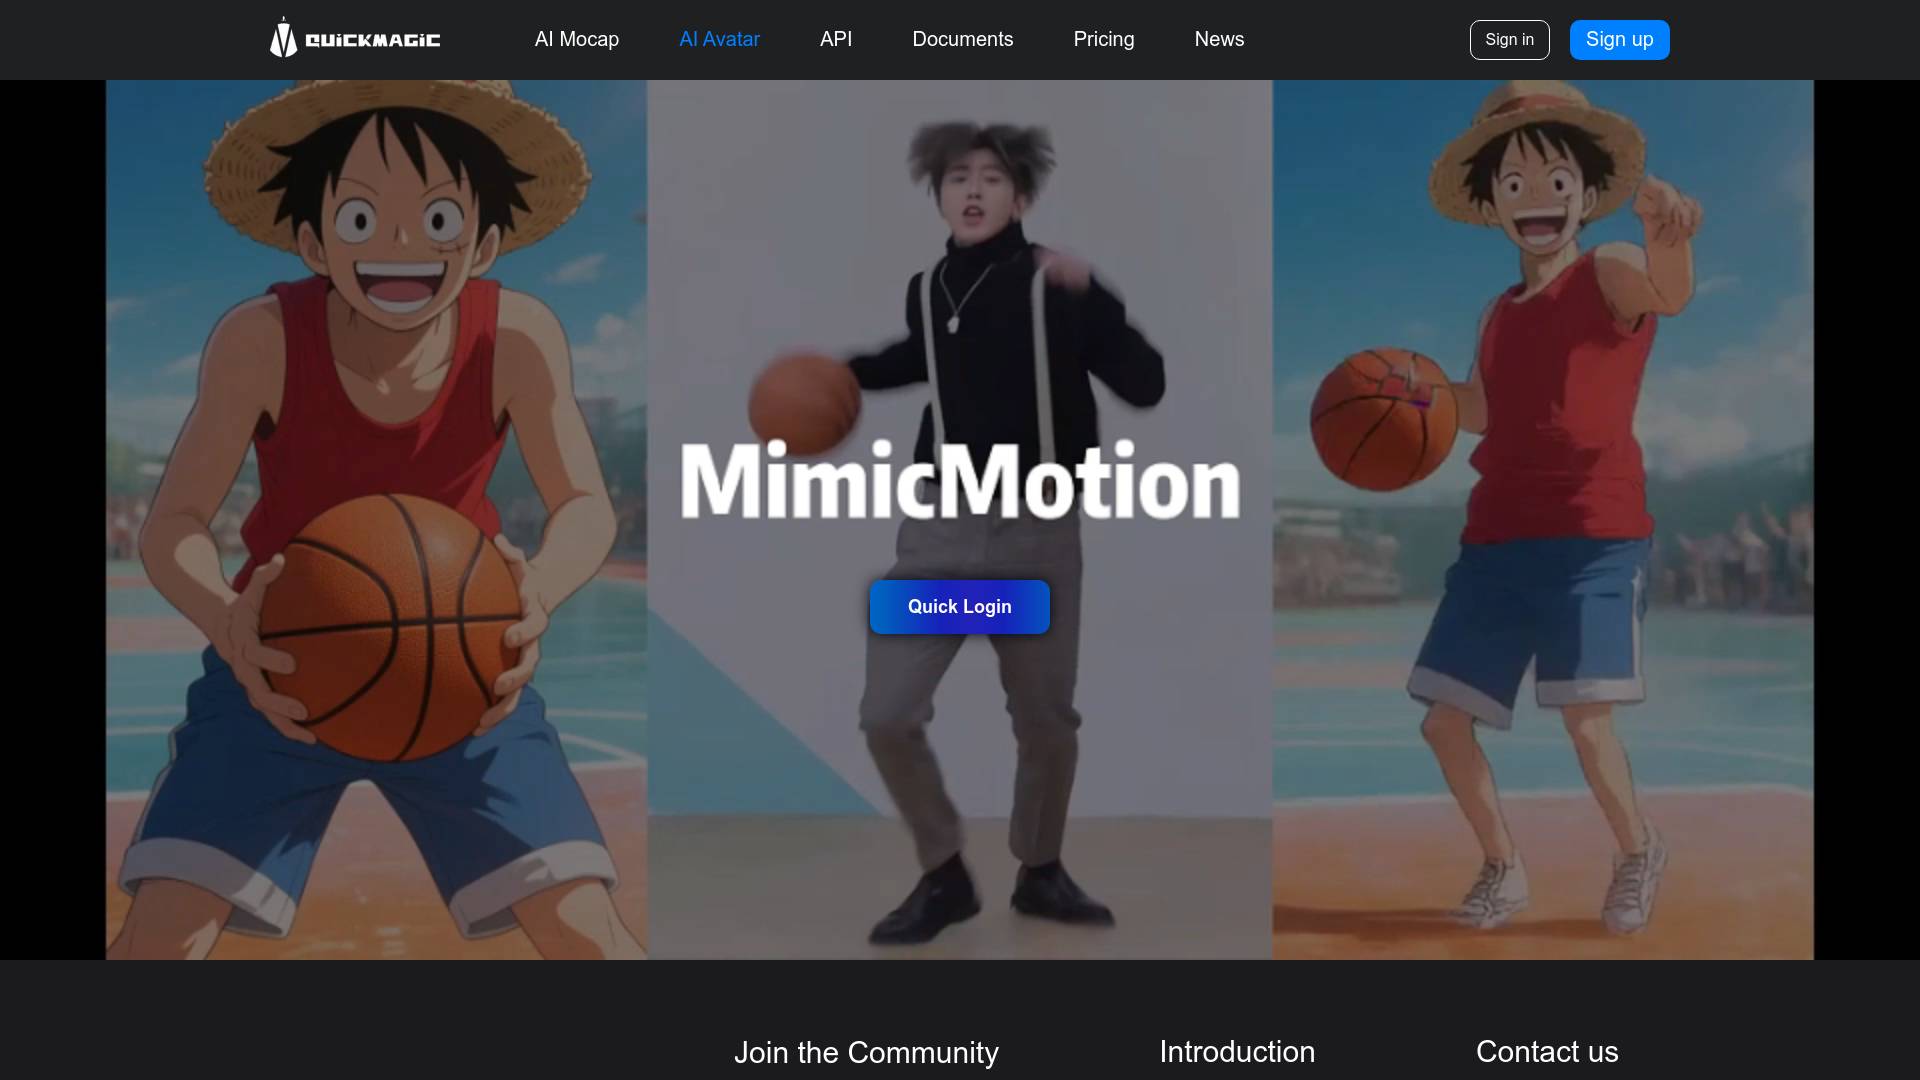Image resolution: width=1920 pixels, height=1080 pixels.
Task: Click the Contact us footer heading
Action: [1547, 1051]
